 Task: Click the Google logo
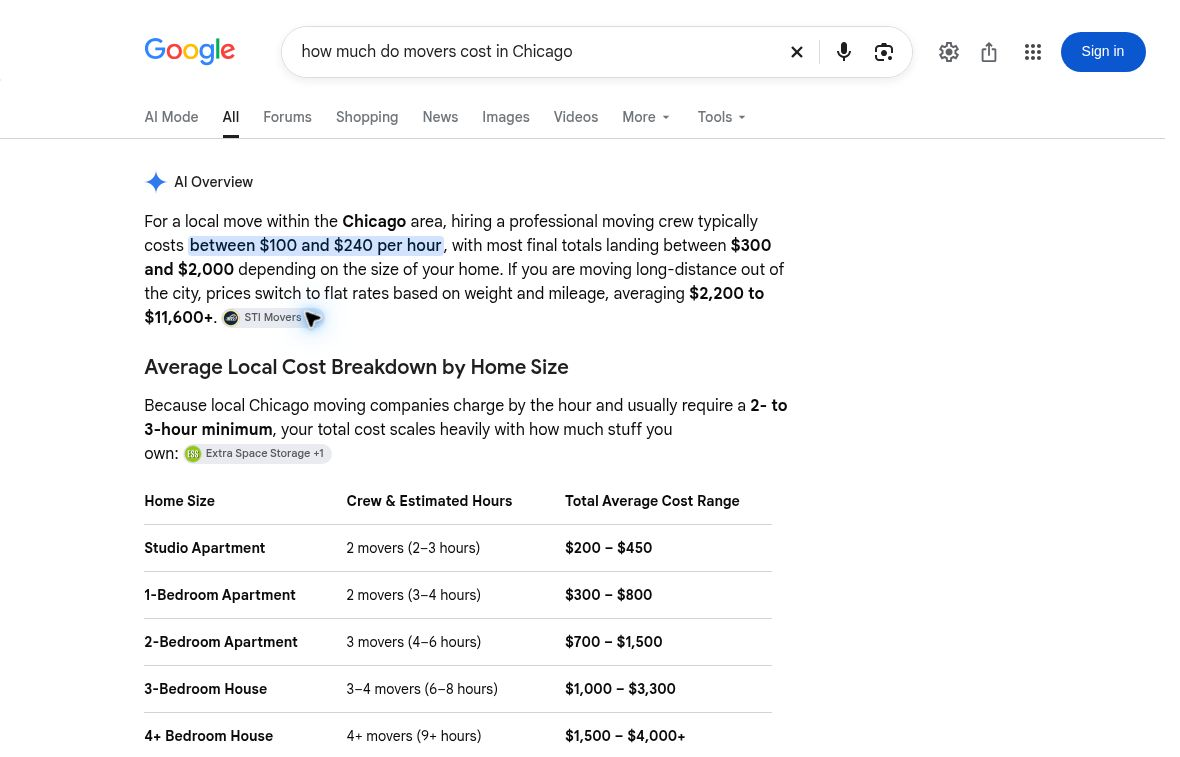pos(191,51)
